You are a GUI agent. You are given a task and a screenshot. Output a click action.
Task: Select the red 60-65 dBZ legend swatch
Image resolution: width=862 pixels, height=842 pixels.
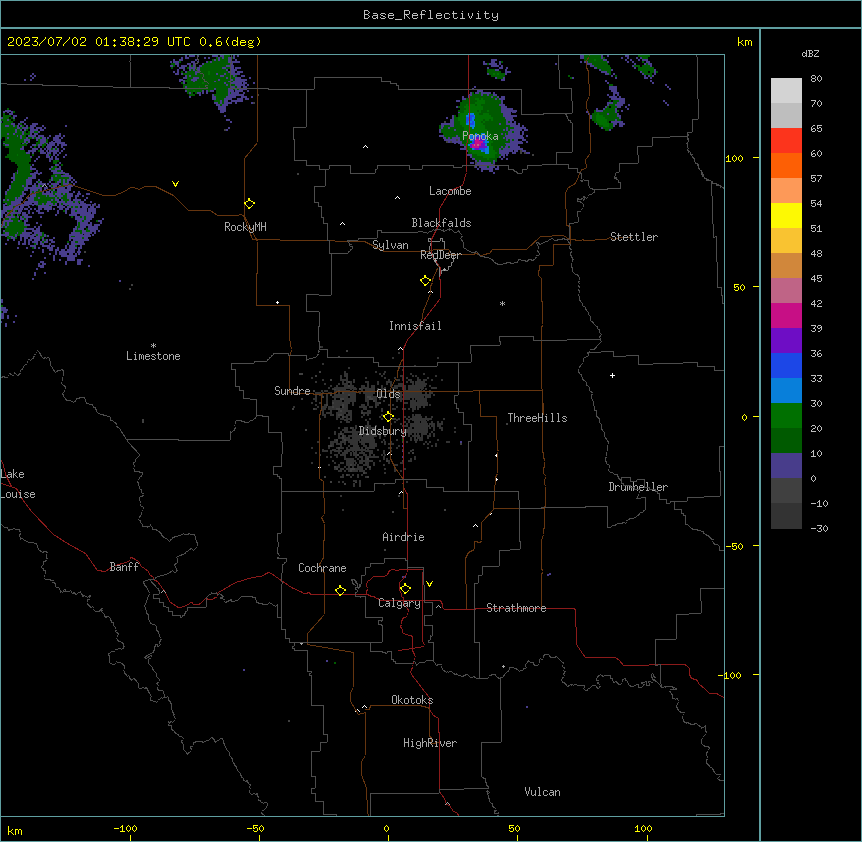[786, 141]
